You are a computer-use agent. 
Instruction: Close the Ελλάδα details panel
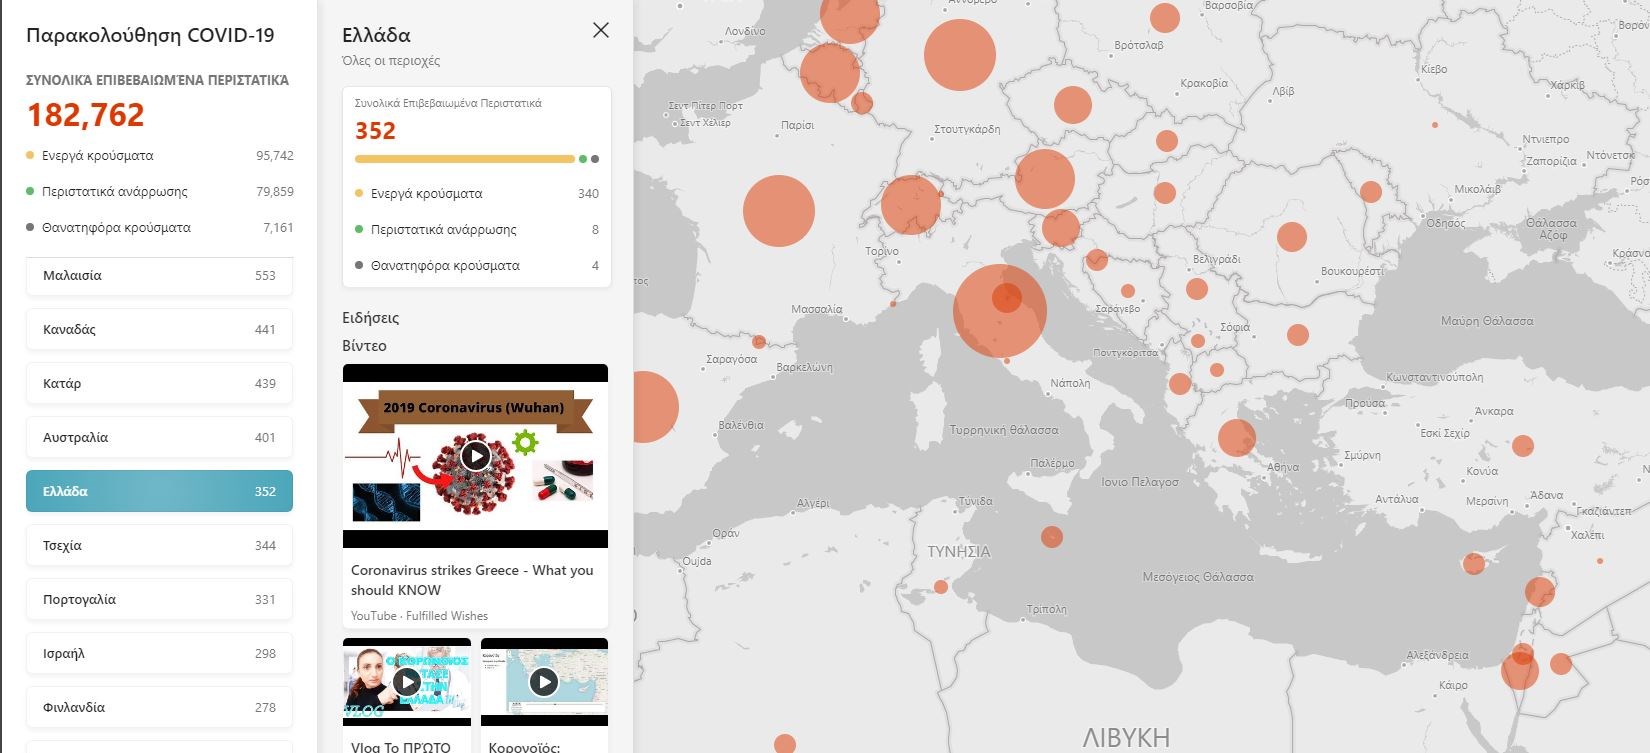point(600,30)
